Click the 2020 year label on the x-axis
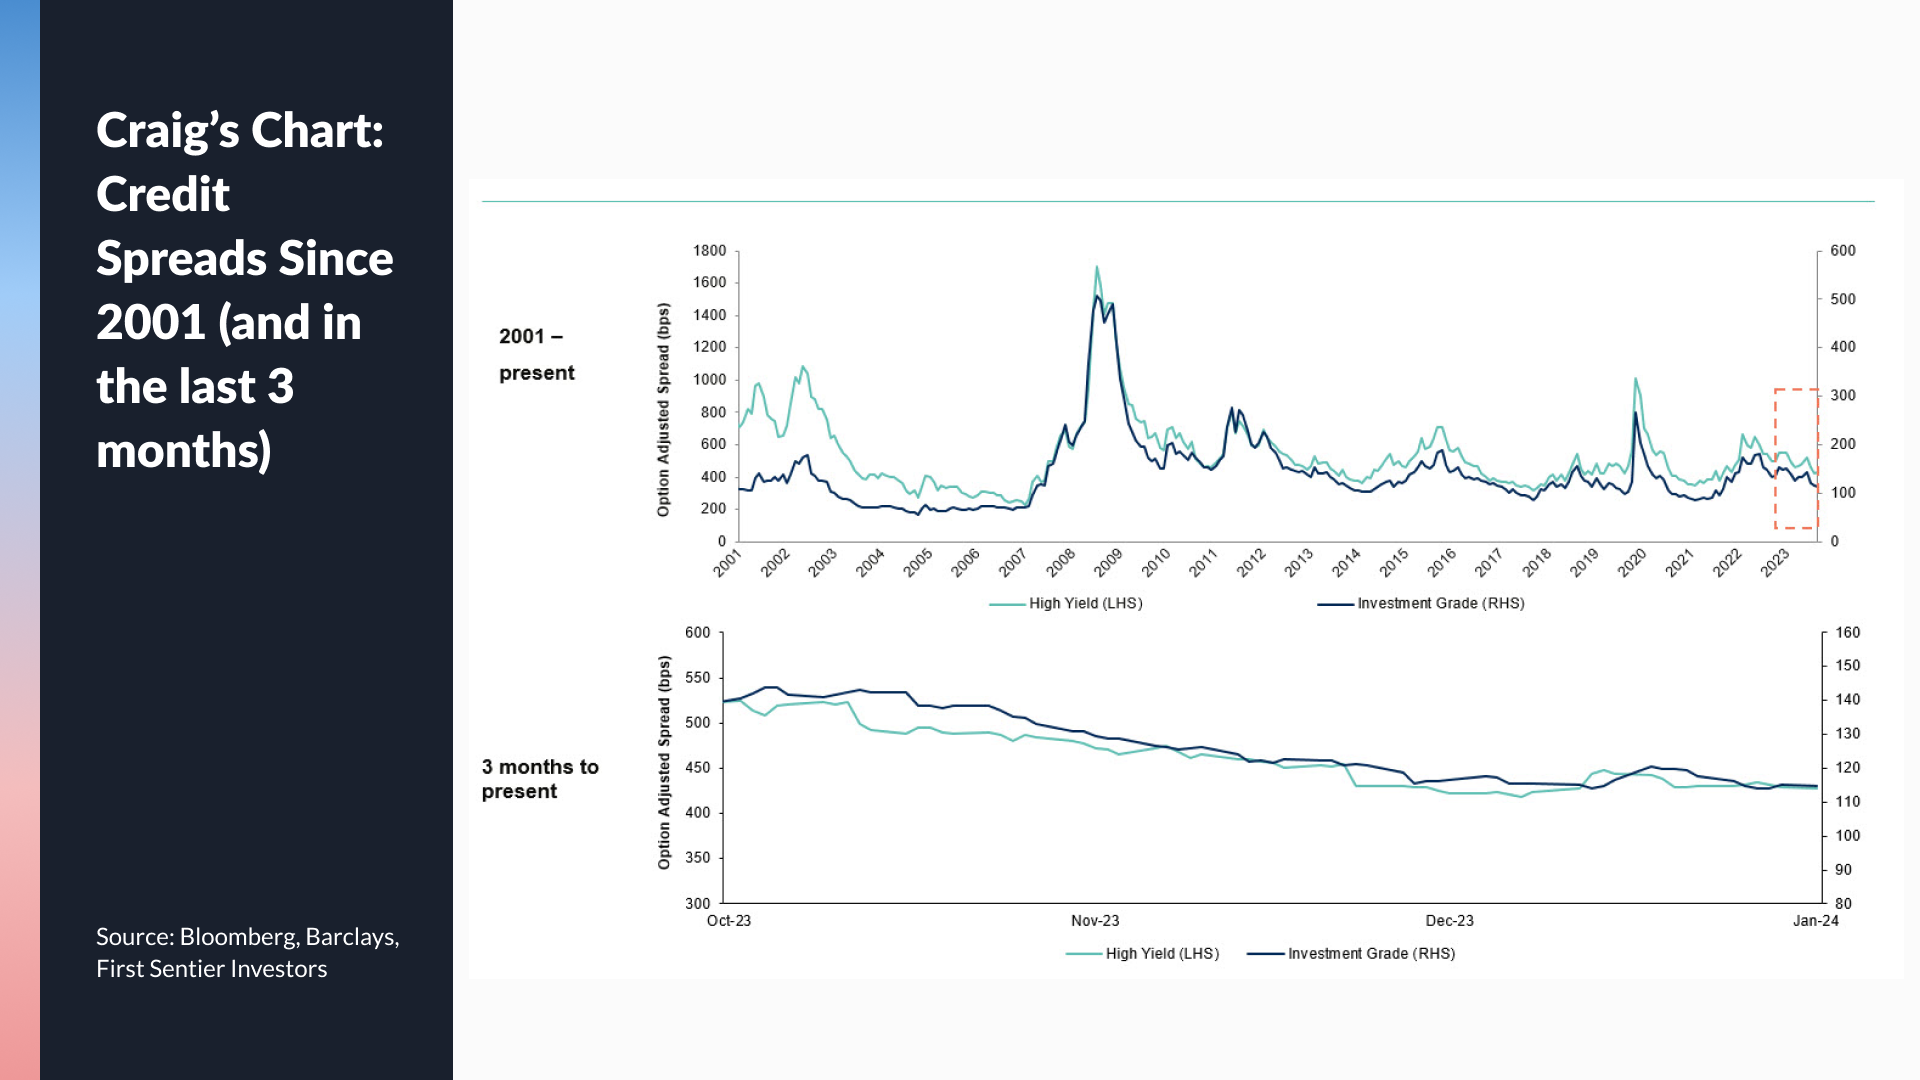1920x1080 pixels. click(x=1632, y=562)
